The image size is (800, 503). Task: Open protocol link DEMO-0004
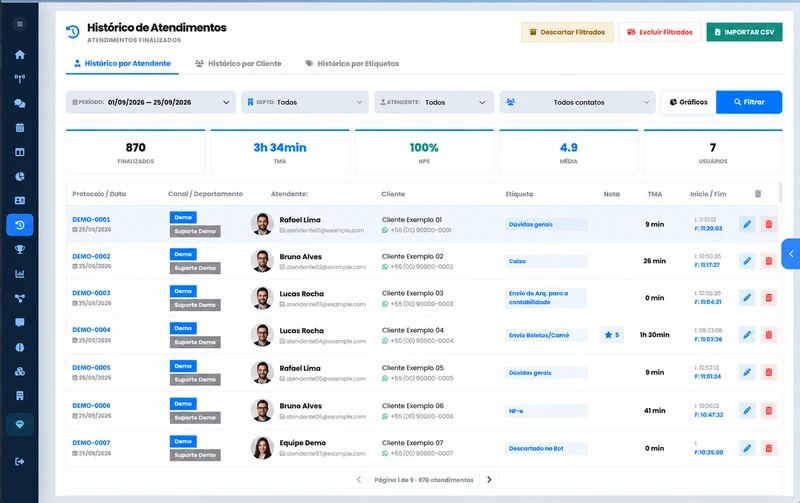coord(91,330)
